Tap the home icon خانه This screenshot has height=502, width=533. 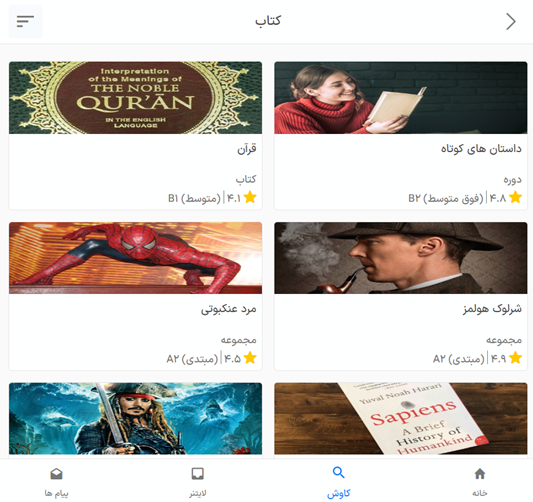[x=480, y=473]
